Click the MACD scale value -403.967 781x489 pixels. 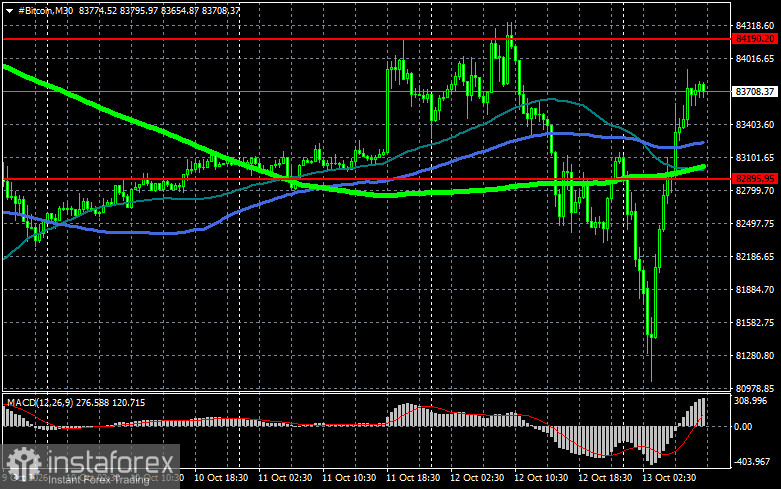click(753, 462)
